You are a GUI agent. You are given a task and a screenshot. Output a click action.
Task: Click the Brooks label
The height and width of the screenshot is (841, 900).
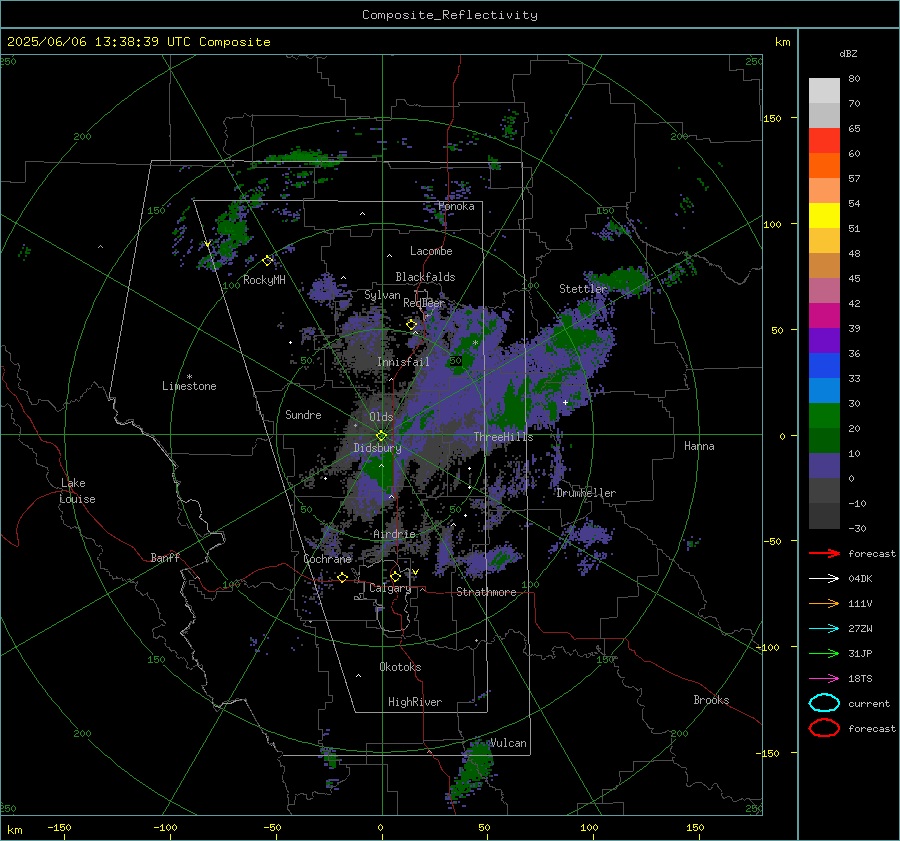[x=711, y=700]
